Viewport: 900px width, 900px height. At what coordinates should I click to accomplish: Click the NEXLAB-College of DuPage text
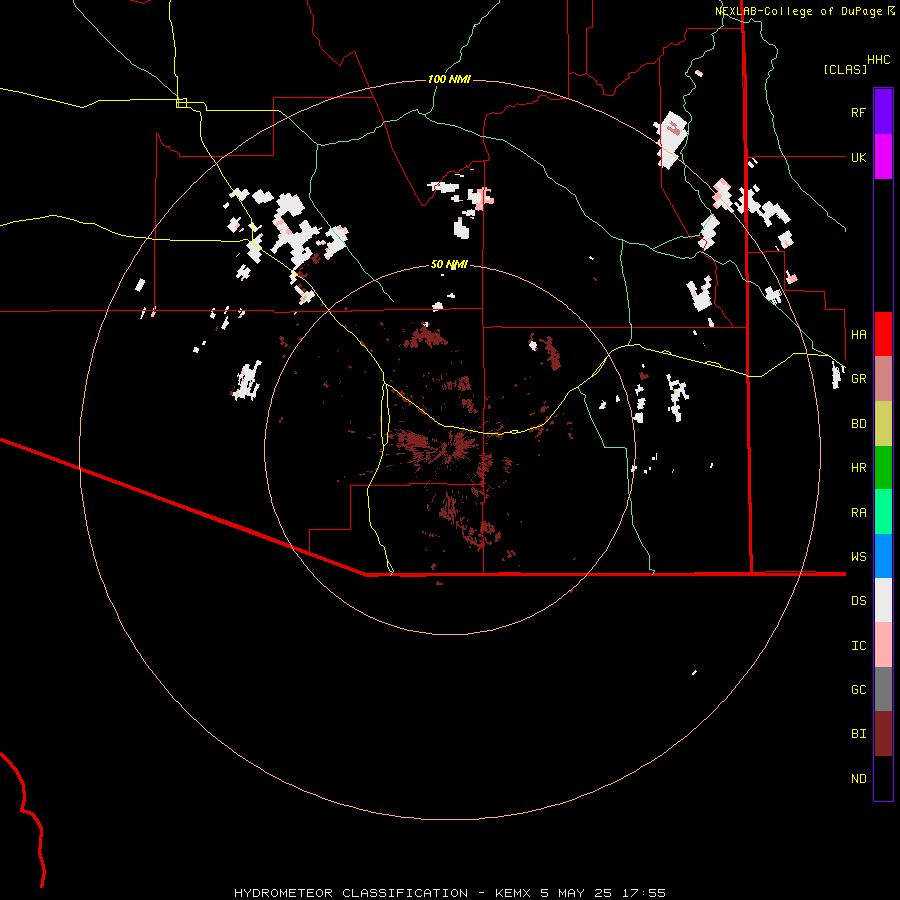tap(798, 11)
